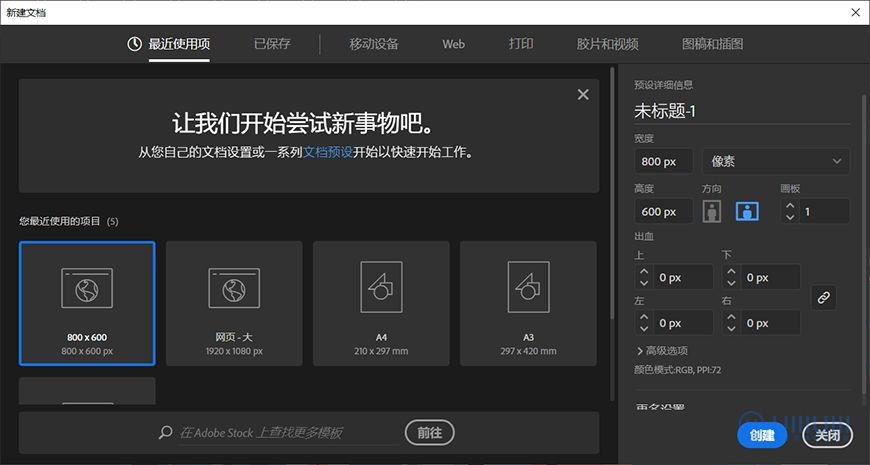
Task: Click the Adobe Stock template search field
Action: click(289, 433)
